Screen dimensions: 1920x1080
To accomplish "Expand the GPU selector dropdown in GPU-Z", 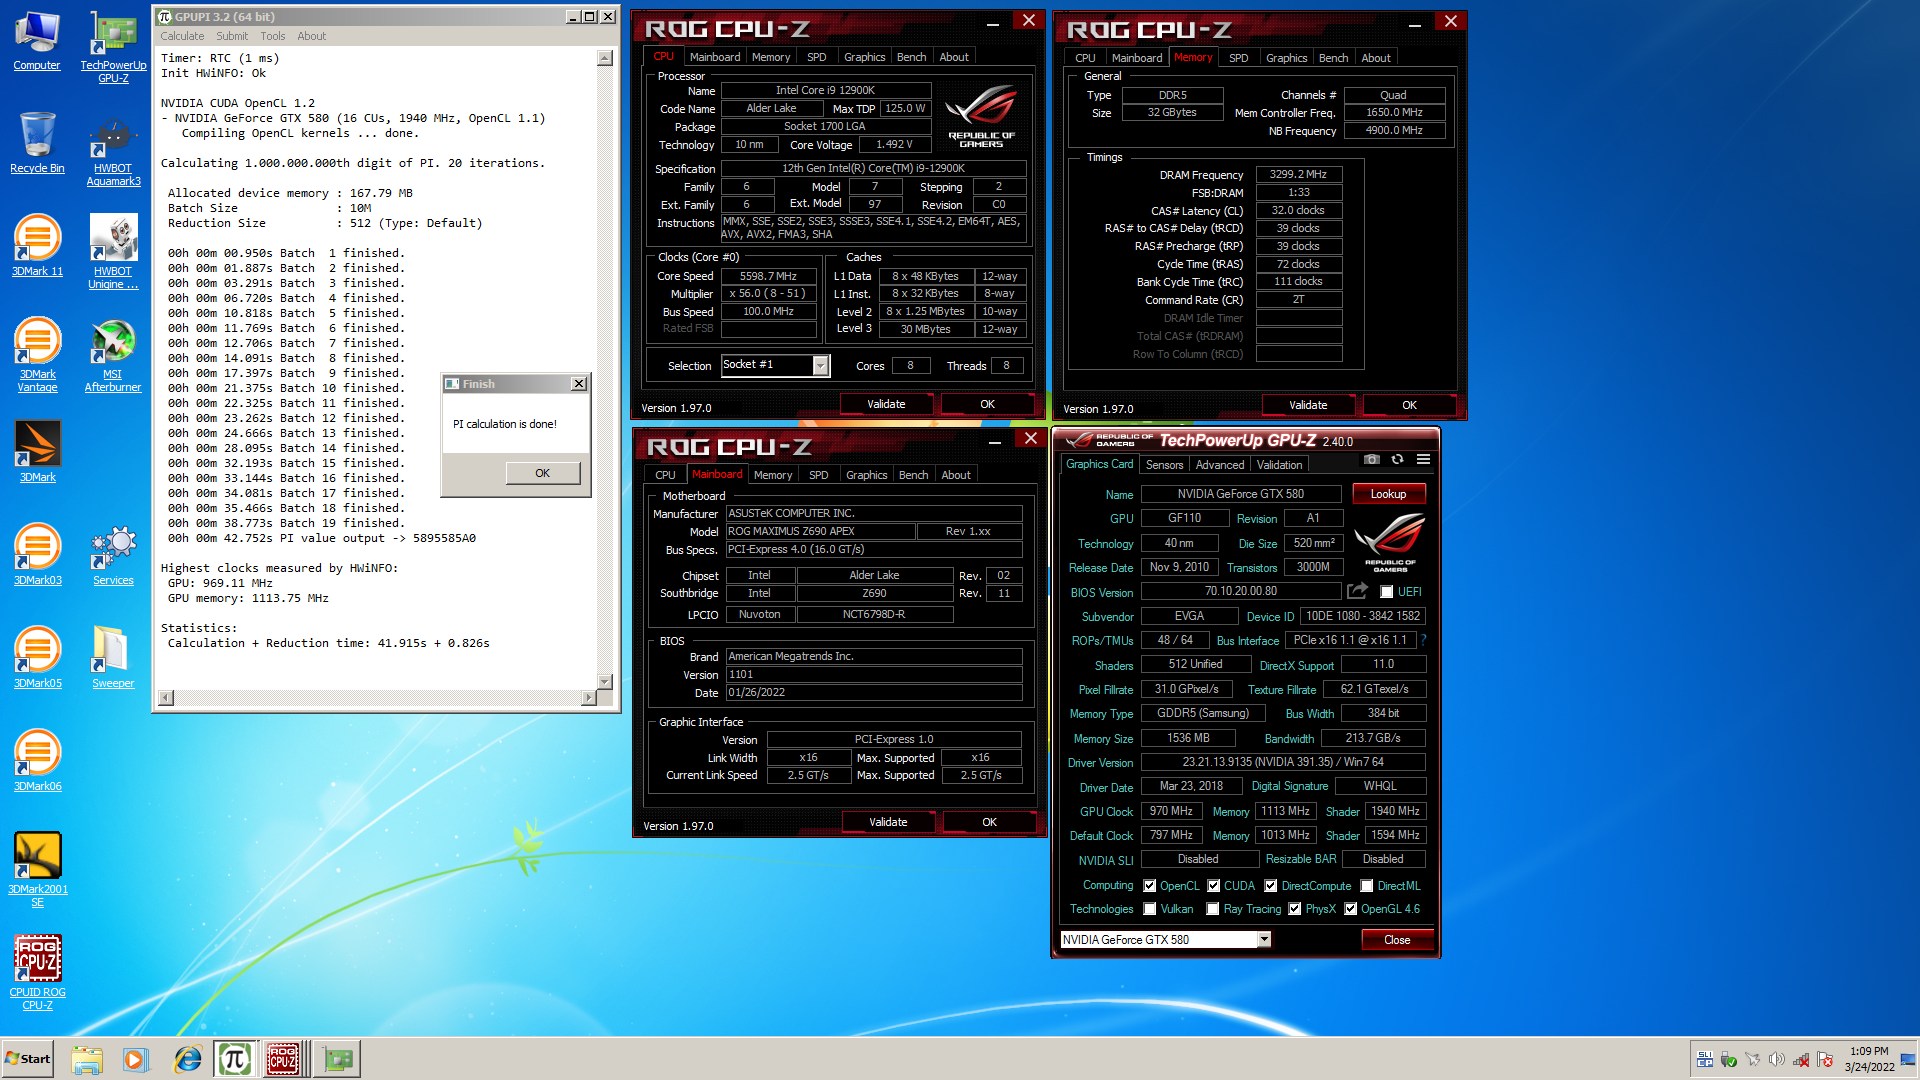I will [1264, 939].
